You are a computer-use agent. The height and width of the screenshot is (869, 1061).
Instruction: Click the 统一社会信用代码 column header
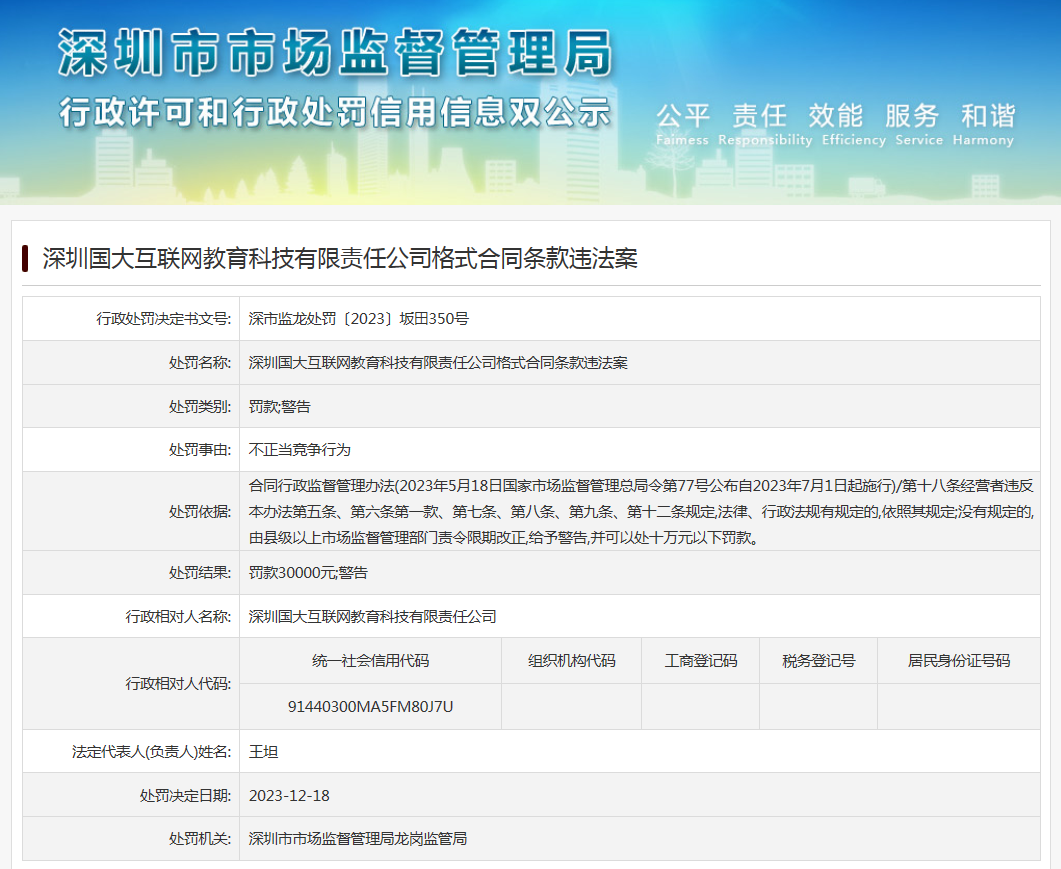point(371,661)
